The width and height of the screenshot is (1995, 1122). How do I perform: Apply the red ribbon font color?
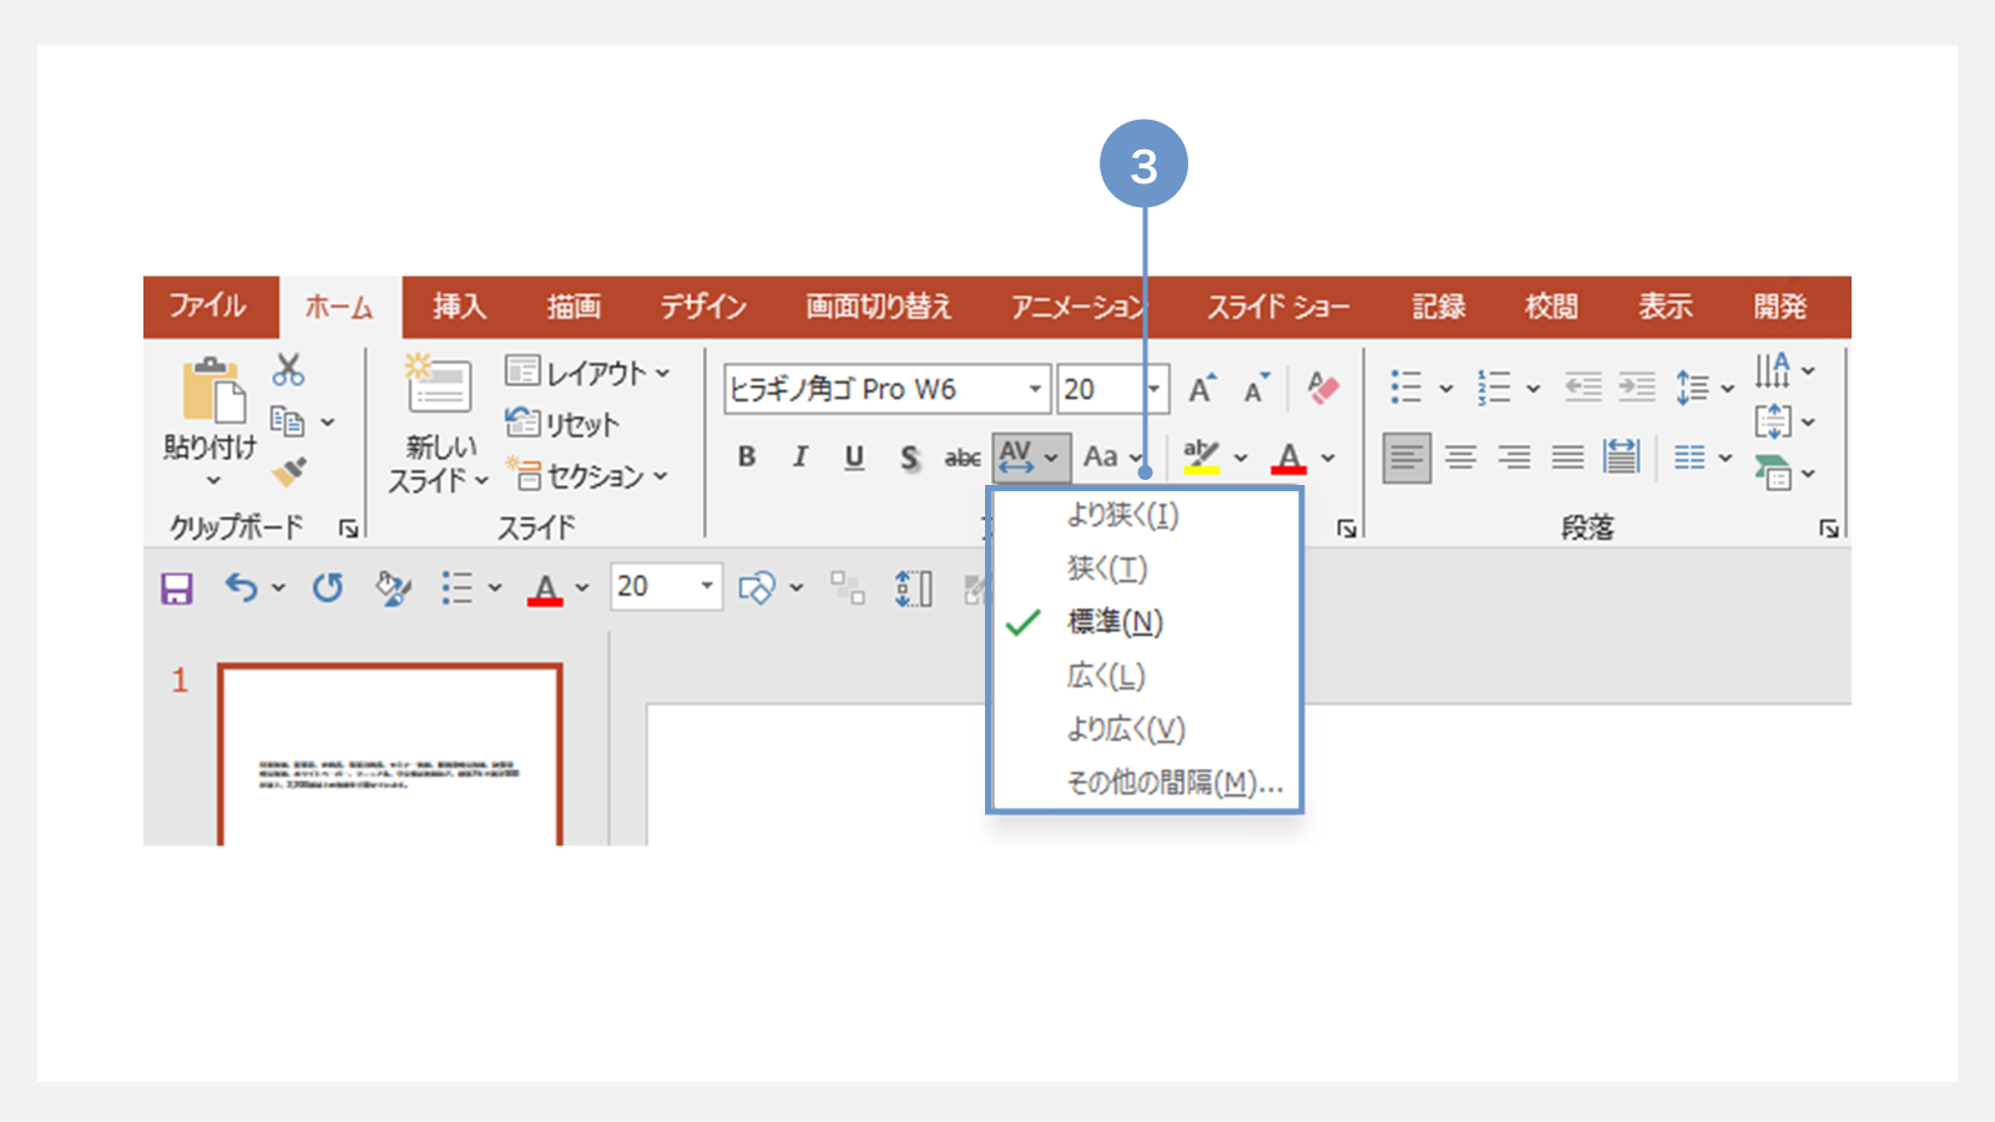tap(1289, 457)
